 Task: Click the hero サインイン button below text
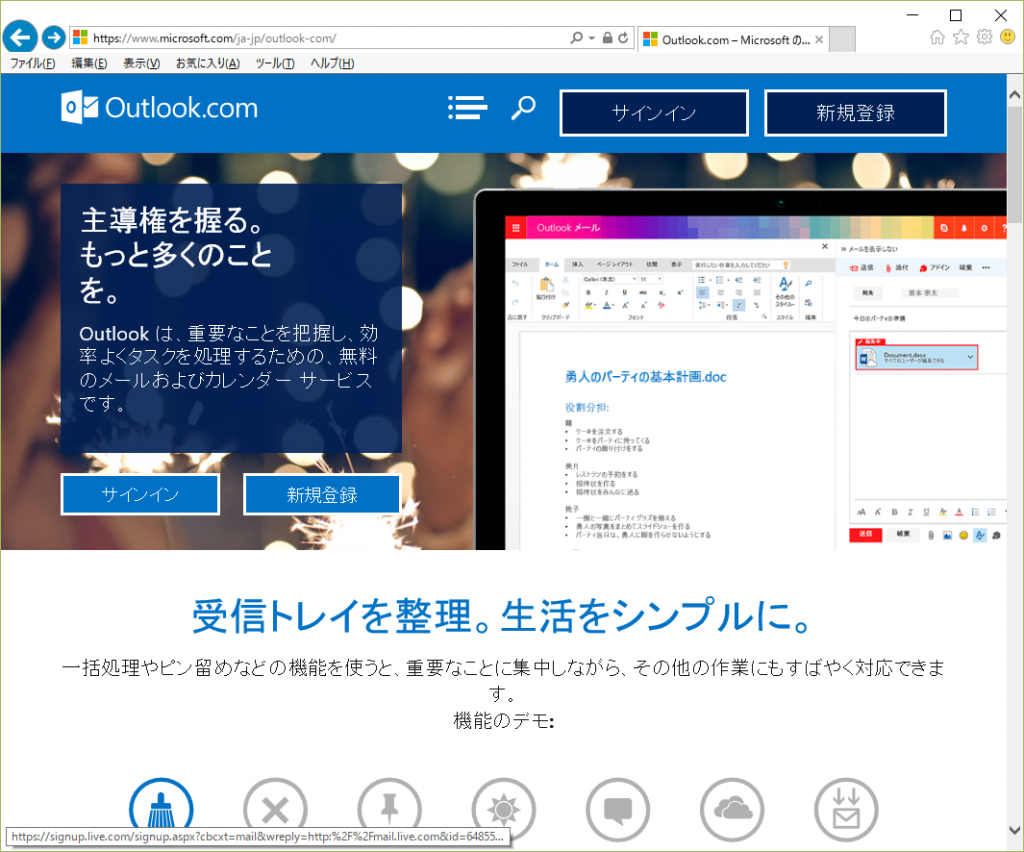point(140,494)
